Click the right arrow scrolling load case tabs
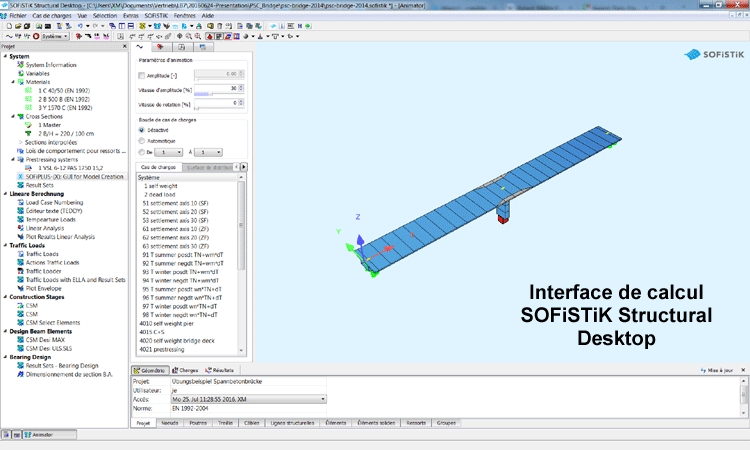 click(243, 167)
